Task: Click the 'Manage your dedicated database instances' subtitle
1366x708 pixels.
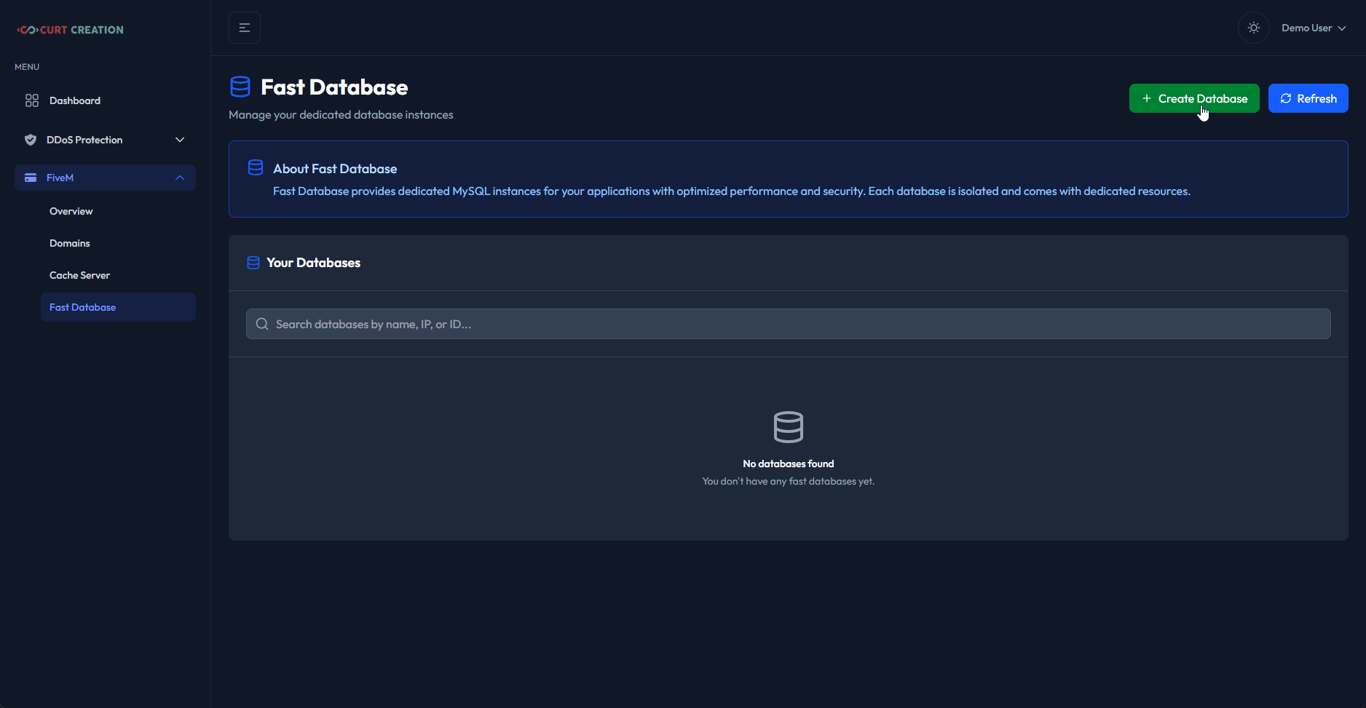Action: click(x=341, y=115)
